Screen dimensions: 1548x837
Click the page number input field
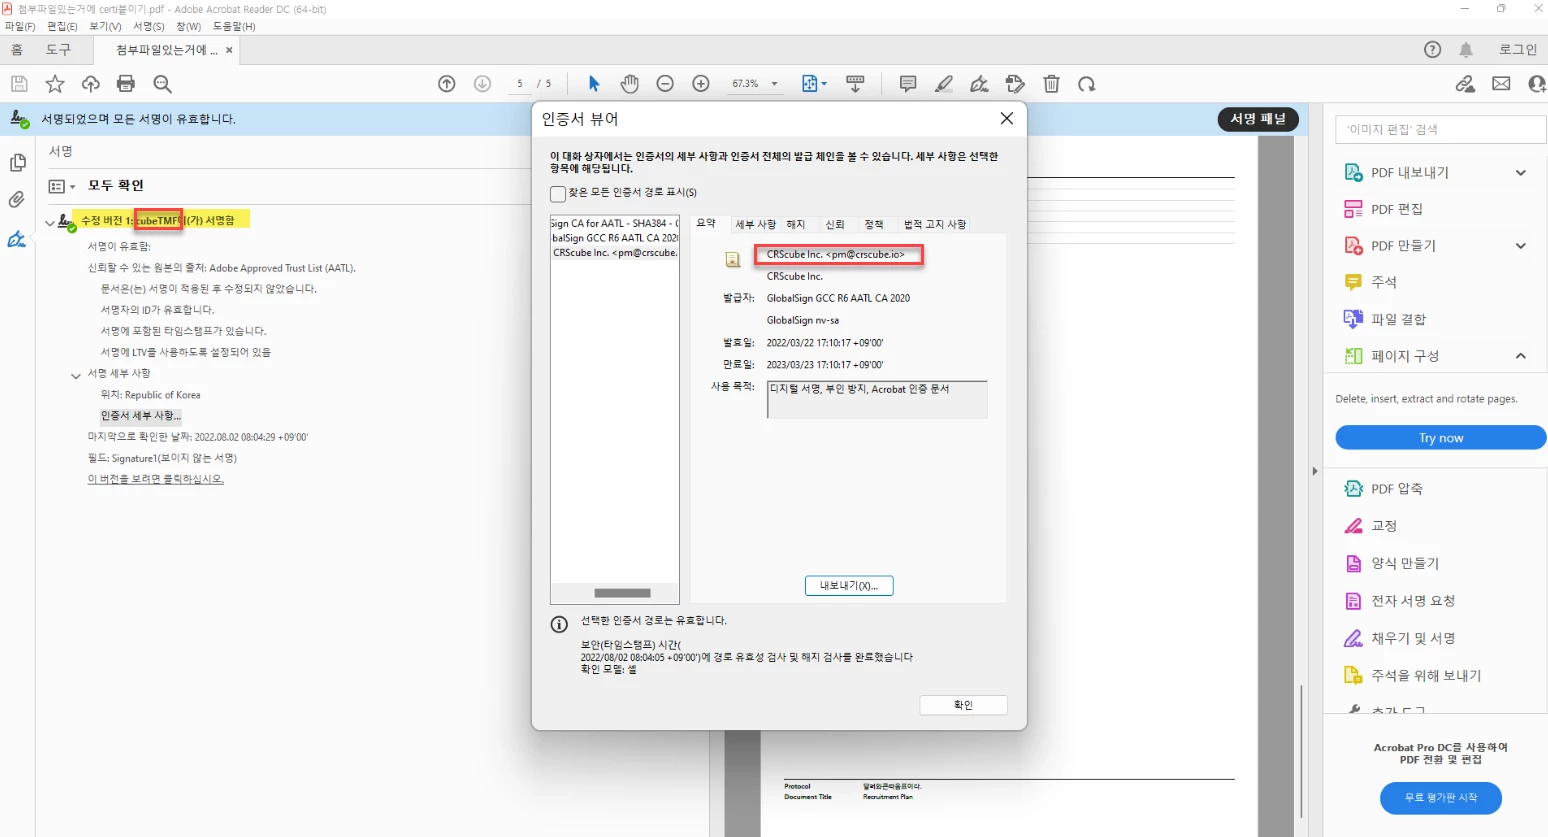519,84
